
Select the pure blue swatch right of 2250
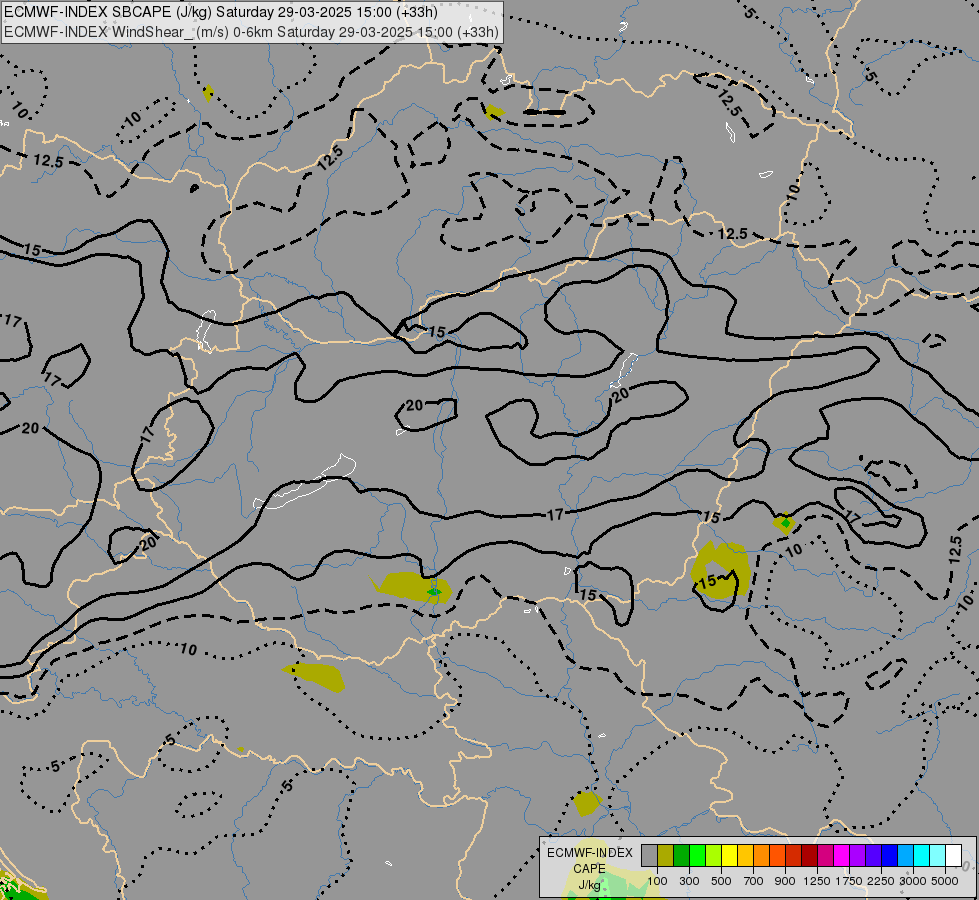coord(890,856)
